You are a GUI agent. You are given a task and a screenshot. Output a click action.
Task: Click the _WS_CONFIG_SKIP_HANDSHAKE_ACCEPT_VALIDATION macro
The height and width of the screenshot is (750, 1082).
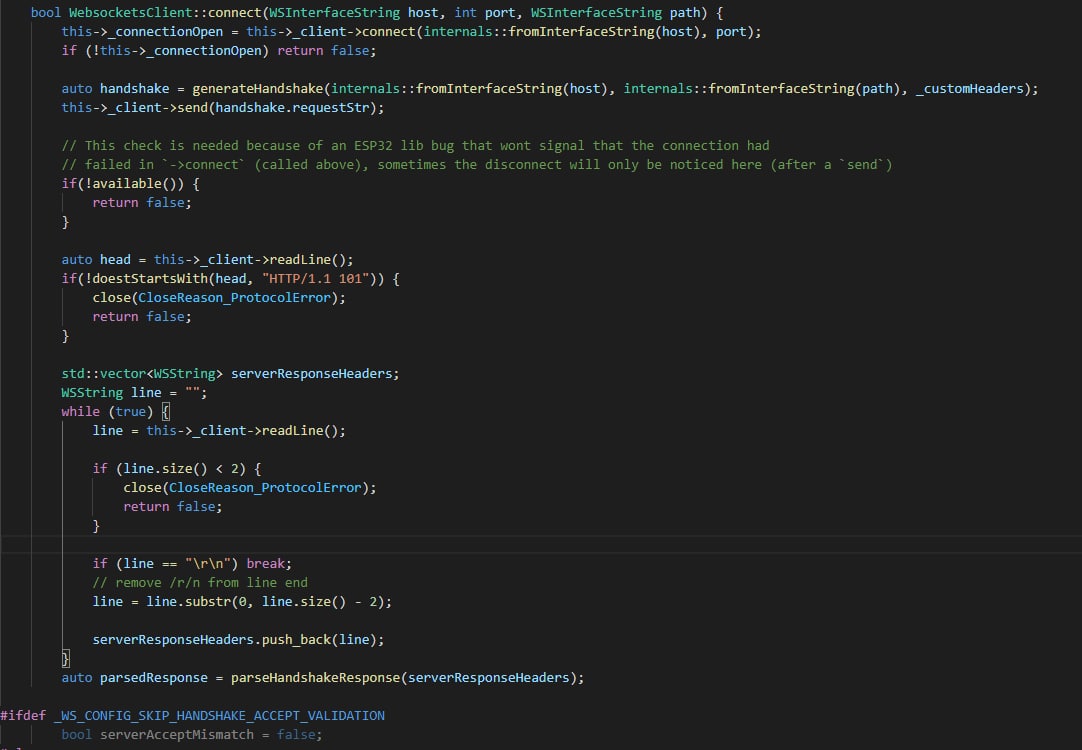coord(219,716)
